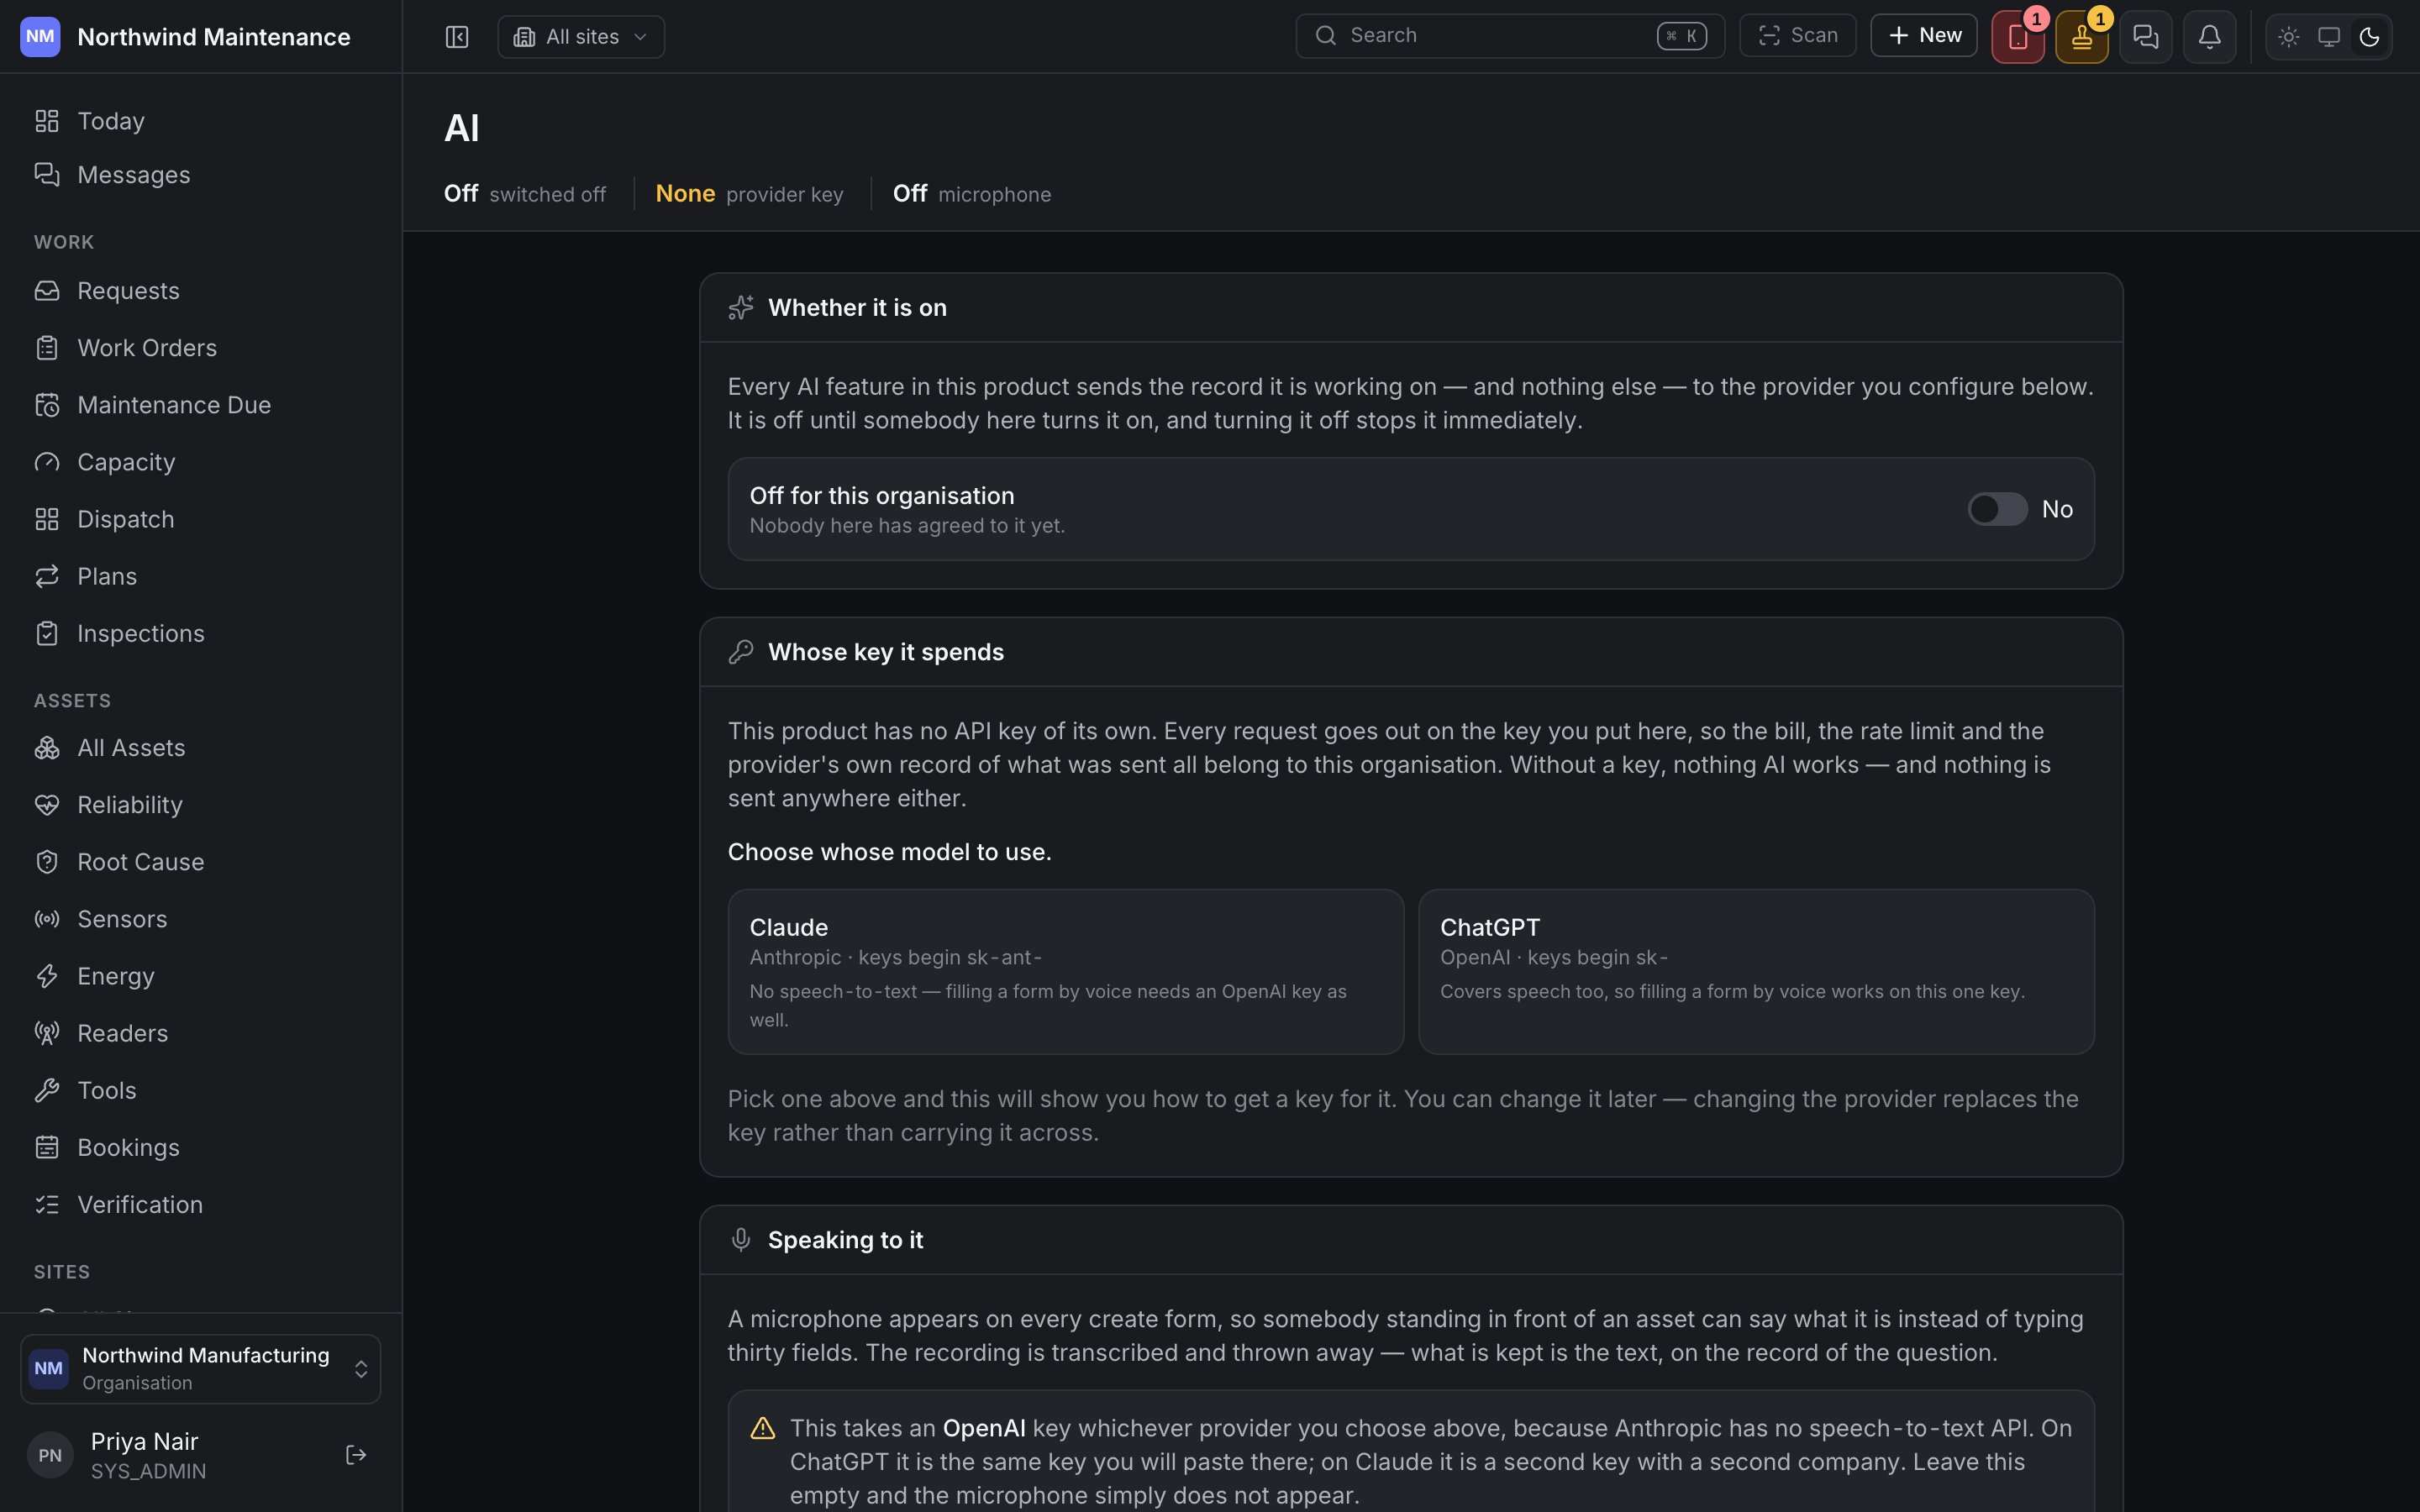2420x1512 pixels.
Task: Click the None provider key status
Action: [x=749, y=194]
